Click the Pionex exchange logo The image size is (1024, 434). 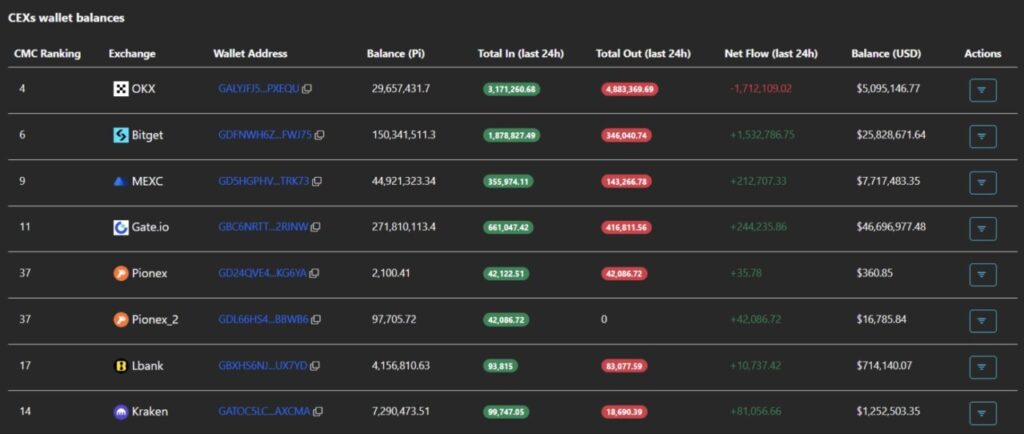point(121,274)
